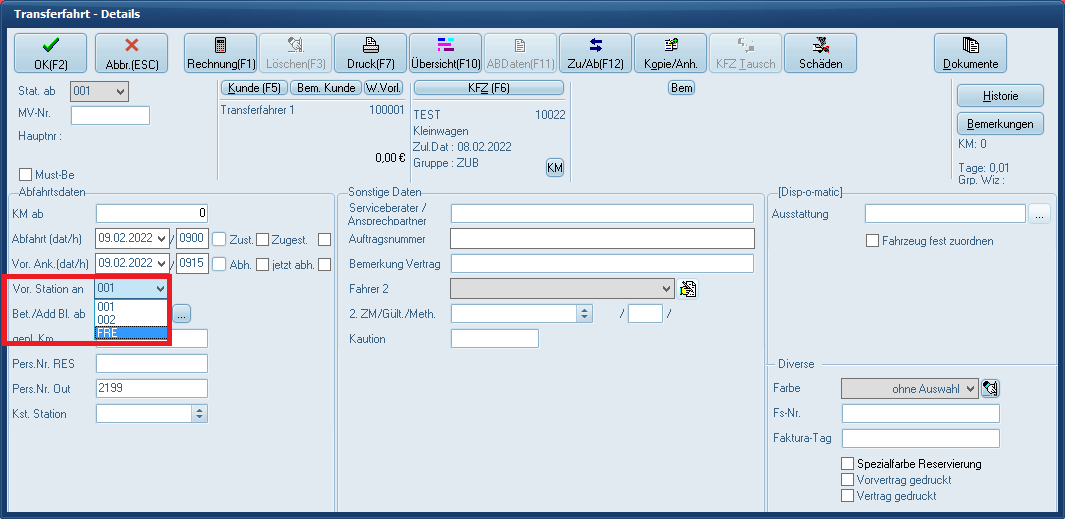Click the Kunde (F5) button
The width and height of the screenshot is (1065, 519).
tap(255, 88)
